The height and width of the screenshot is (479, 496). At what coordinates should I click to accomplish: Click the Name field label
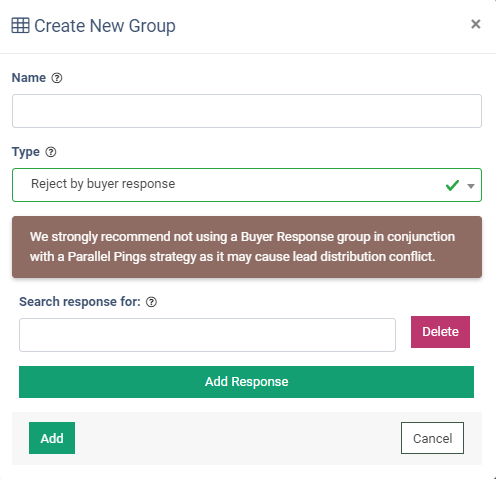(29, 78)
